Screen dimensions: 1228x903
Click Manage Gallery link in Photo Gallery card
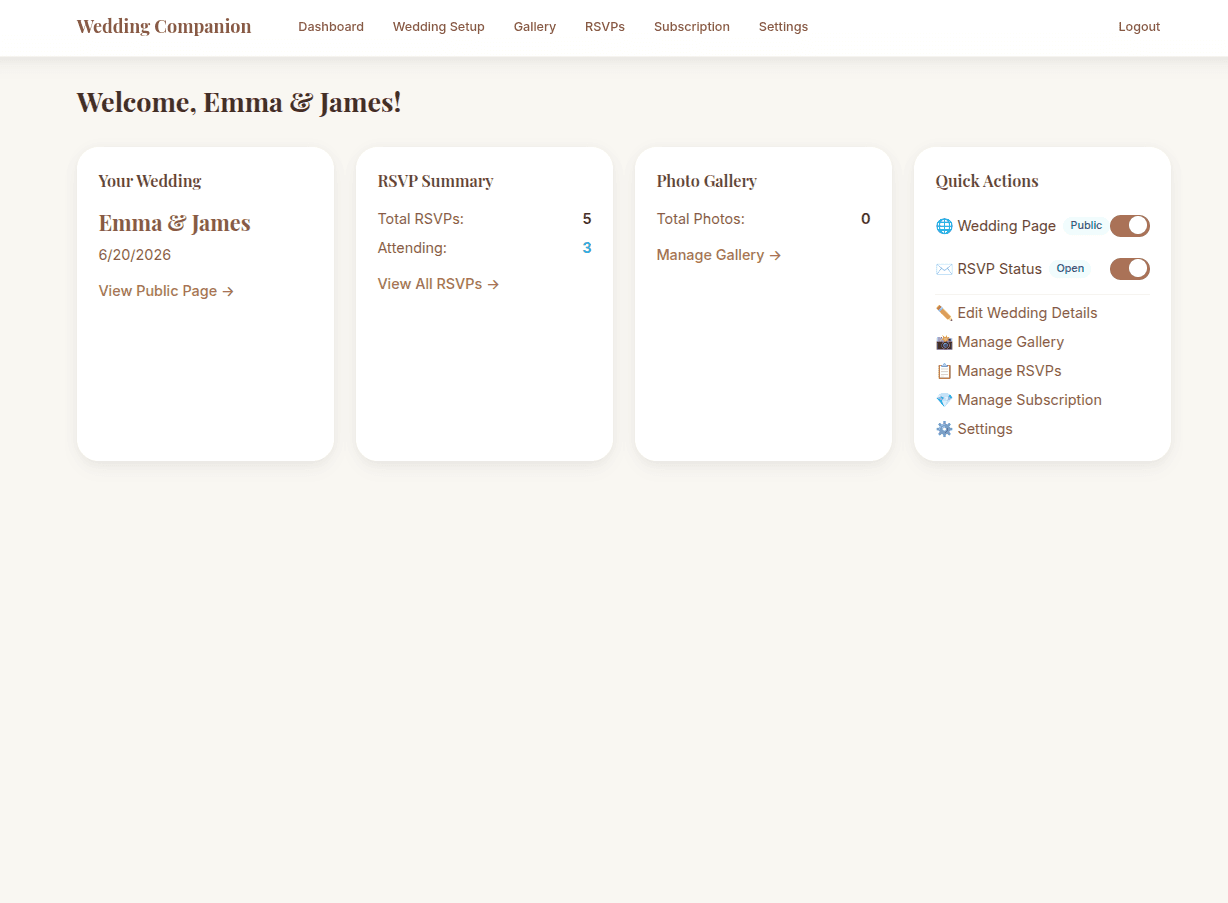[718, 255]
